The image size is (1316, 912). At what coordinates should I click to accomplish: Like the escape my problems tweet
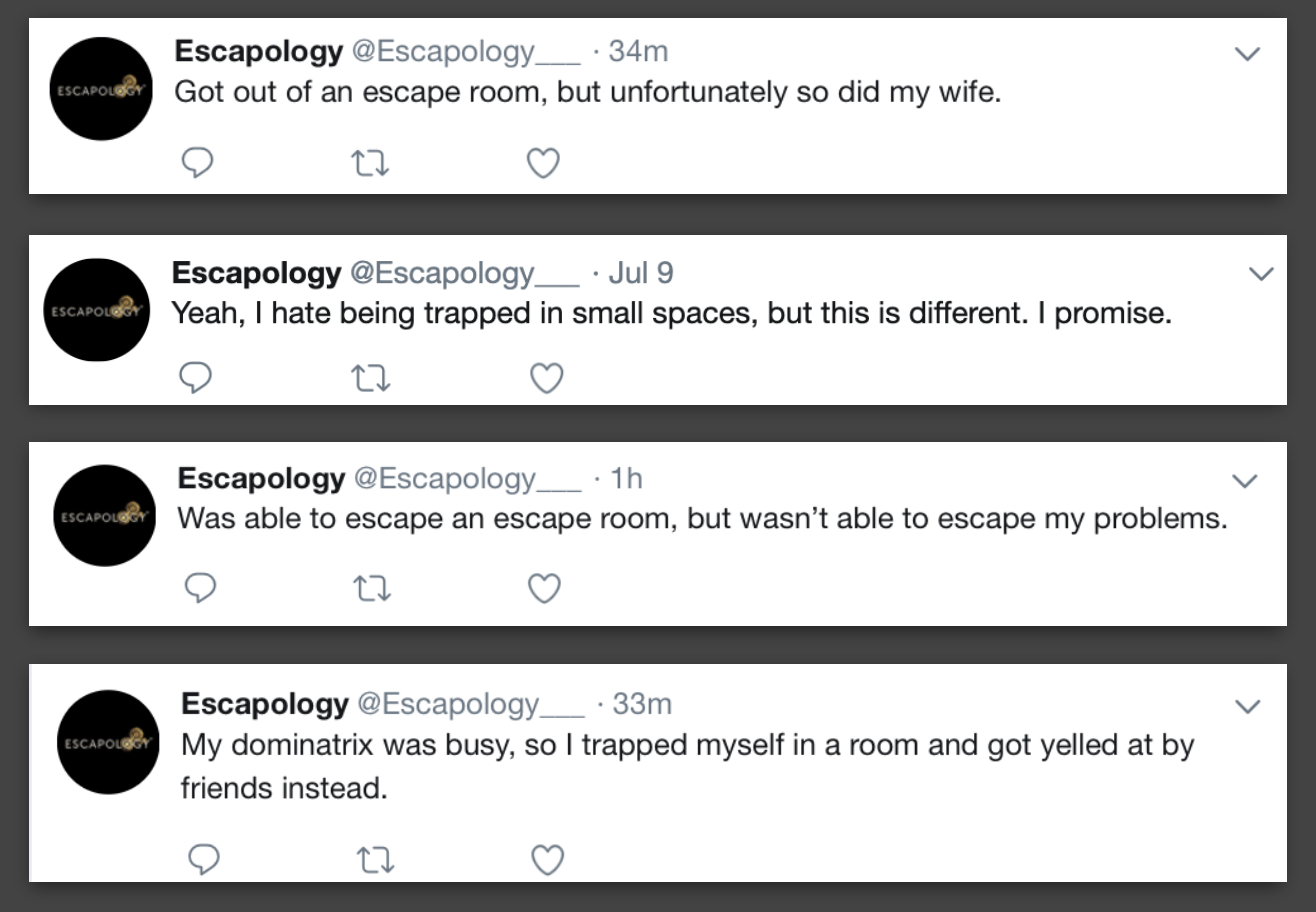coord(544,589)
